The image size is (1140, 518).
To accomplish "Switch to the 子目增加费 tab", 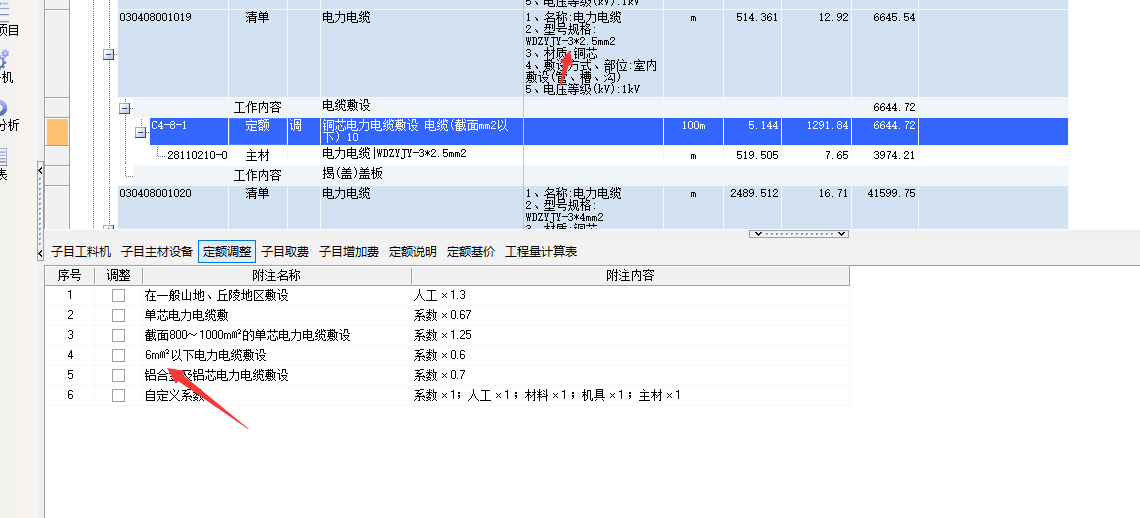I will point(349,252).
